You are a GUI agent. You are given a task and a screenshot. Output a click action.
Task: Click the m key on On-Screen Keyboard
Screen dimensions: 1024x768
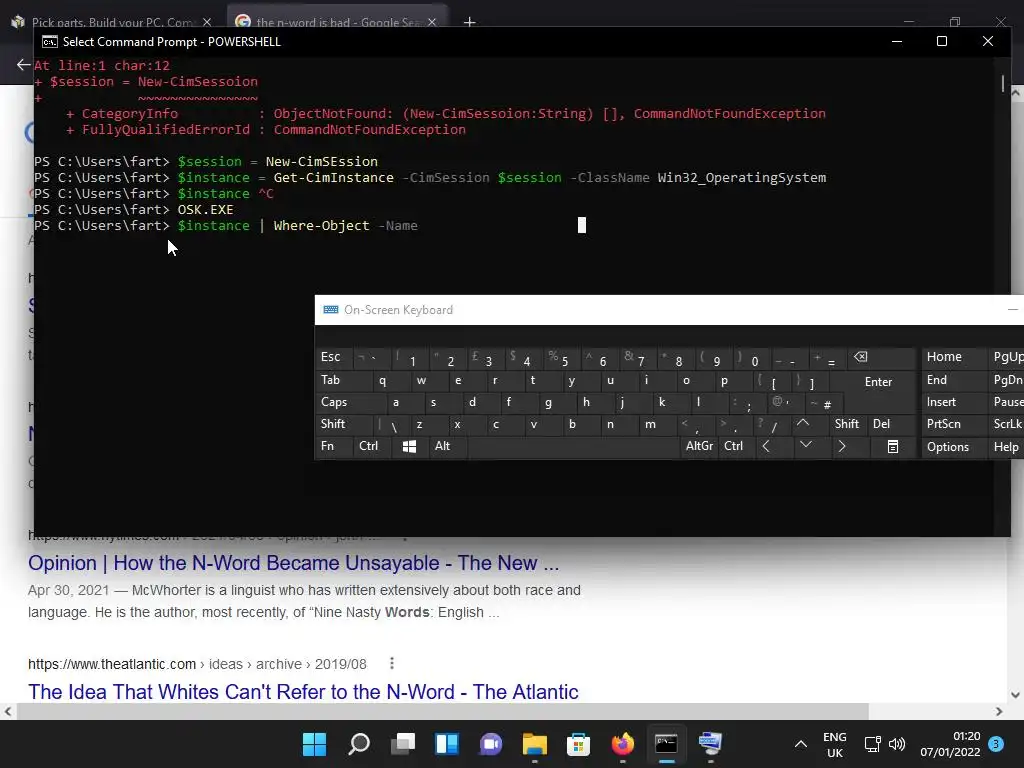(x=656, y=424)
